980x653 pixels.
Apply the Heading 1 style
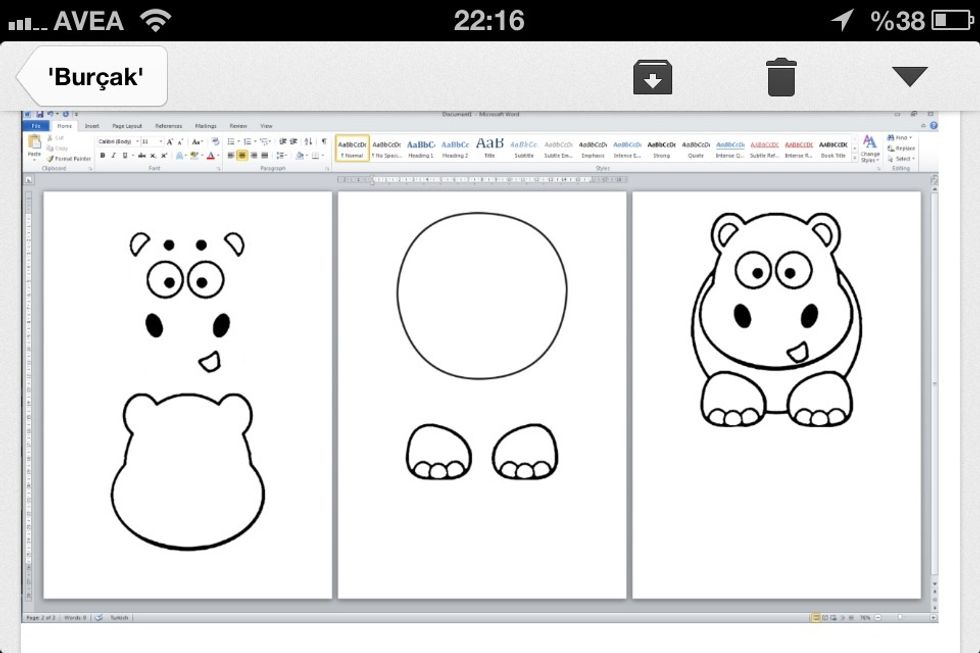[421, 147]
